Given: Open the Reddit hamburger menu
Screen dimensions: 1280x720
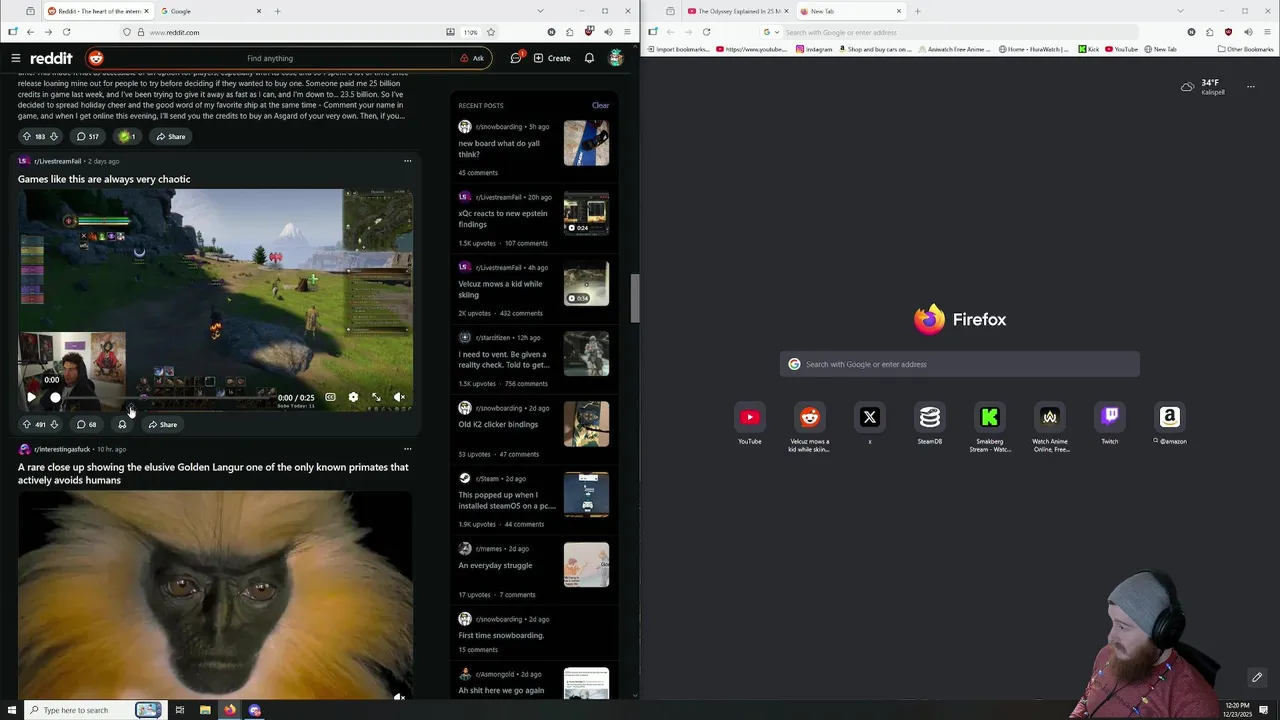Looking at the screenshot, I should (16, 58).
